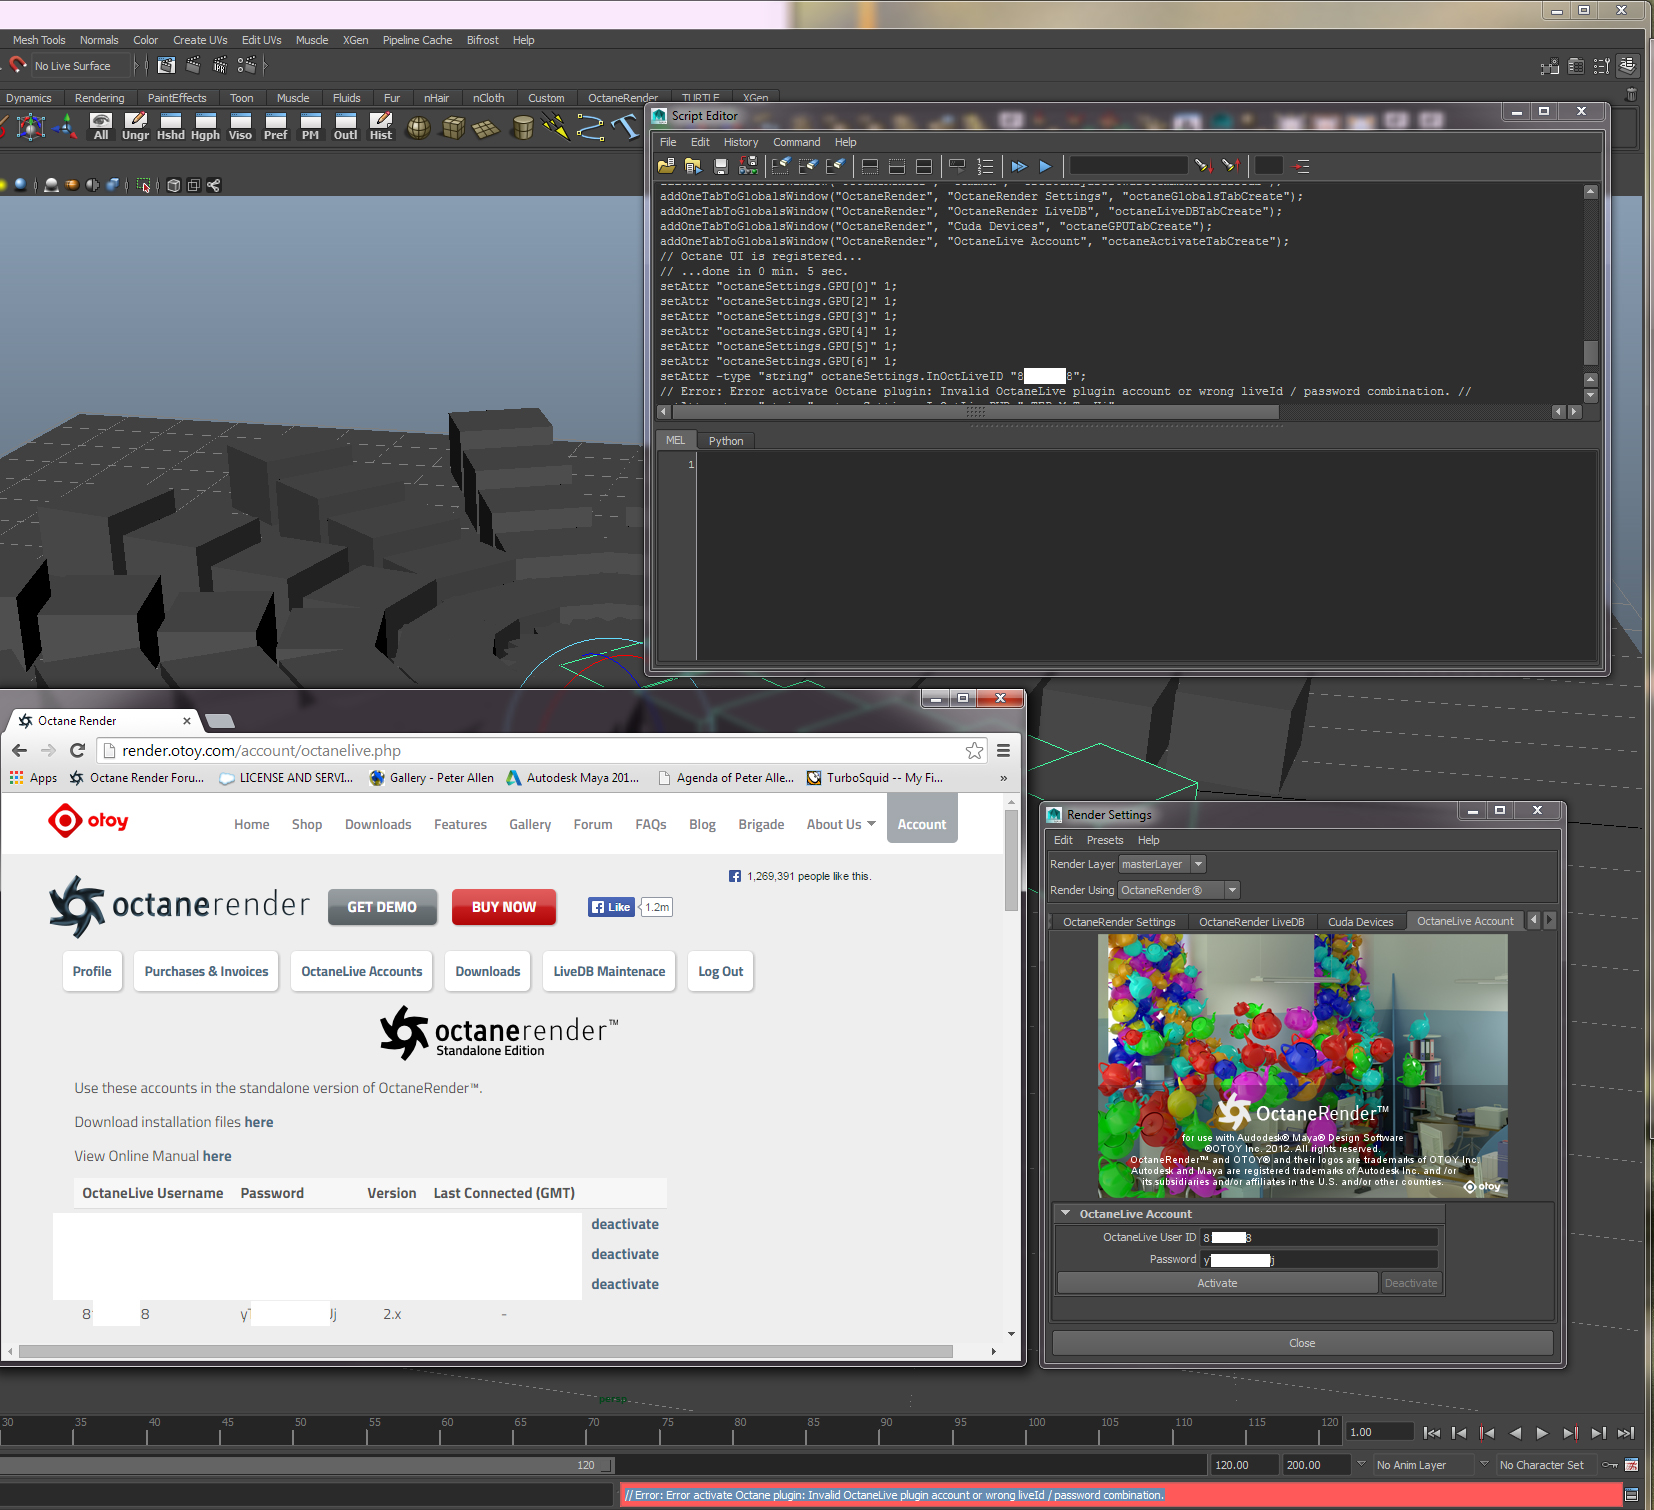The width and height of the screenshot is (1654, 1510).
Task: Click the search down flashlight icon
Action: pyautogui.click(x=1203, y=166)
